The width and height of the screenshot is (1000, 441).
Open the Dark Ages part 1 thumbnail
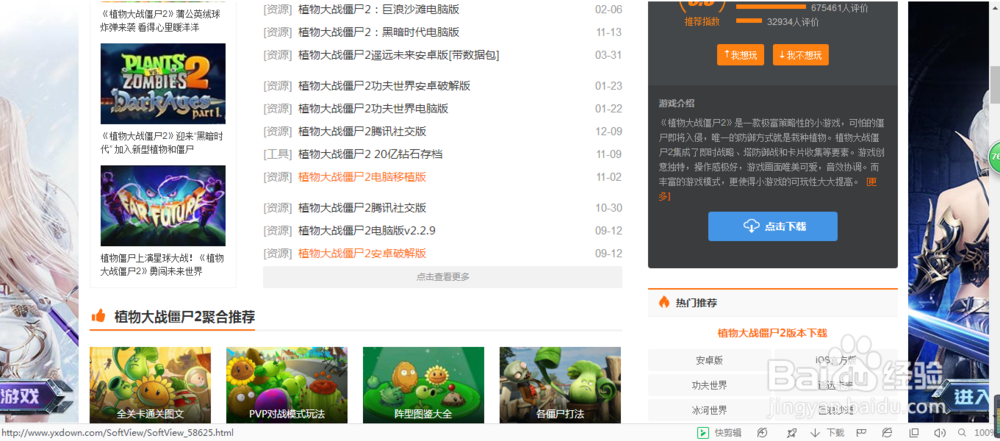point(163,84)
